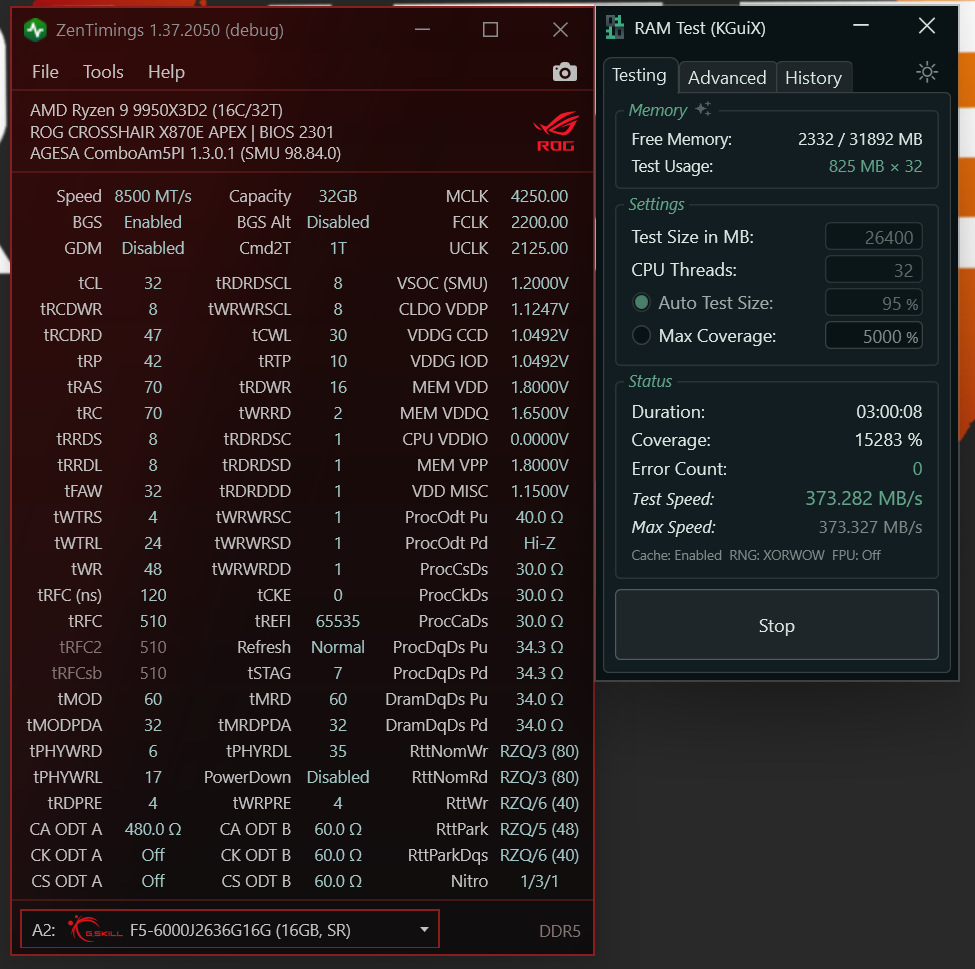Click the ROG logo in ZenTimings
Image resolution: width=975 pixels, height=969 pixels.
[555, 132]
